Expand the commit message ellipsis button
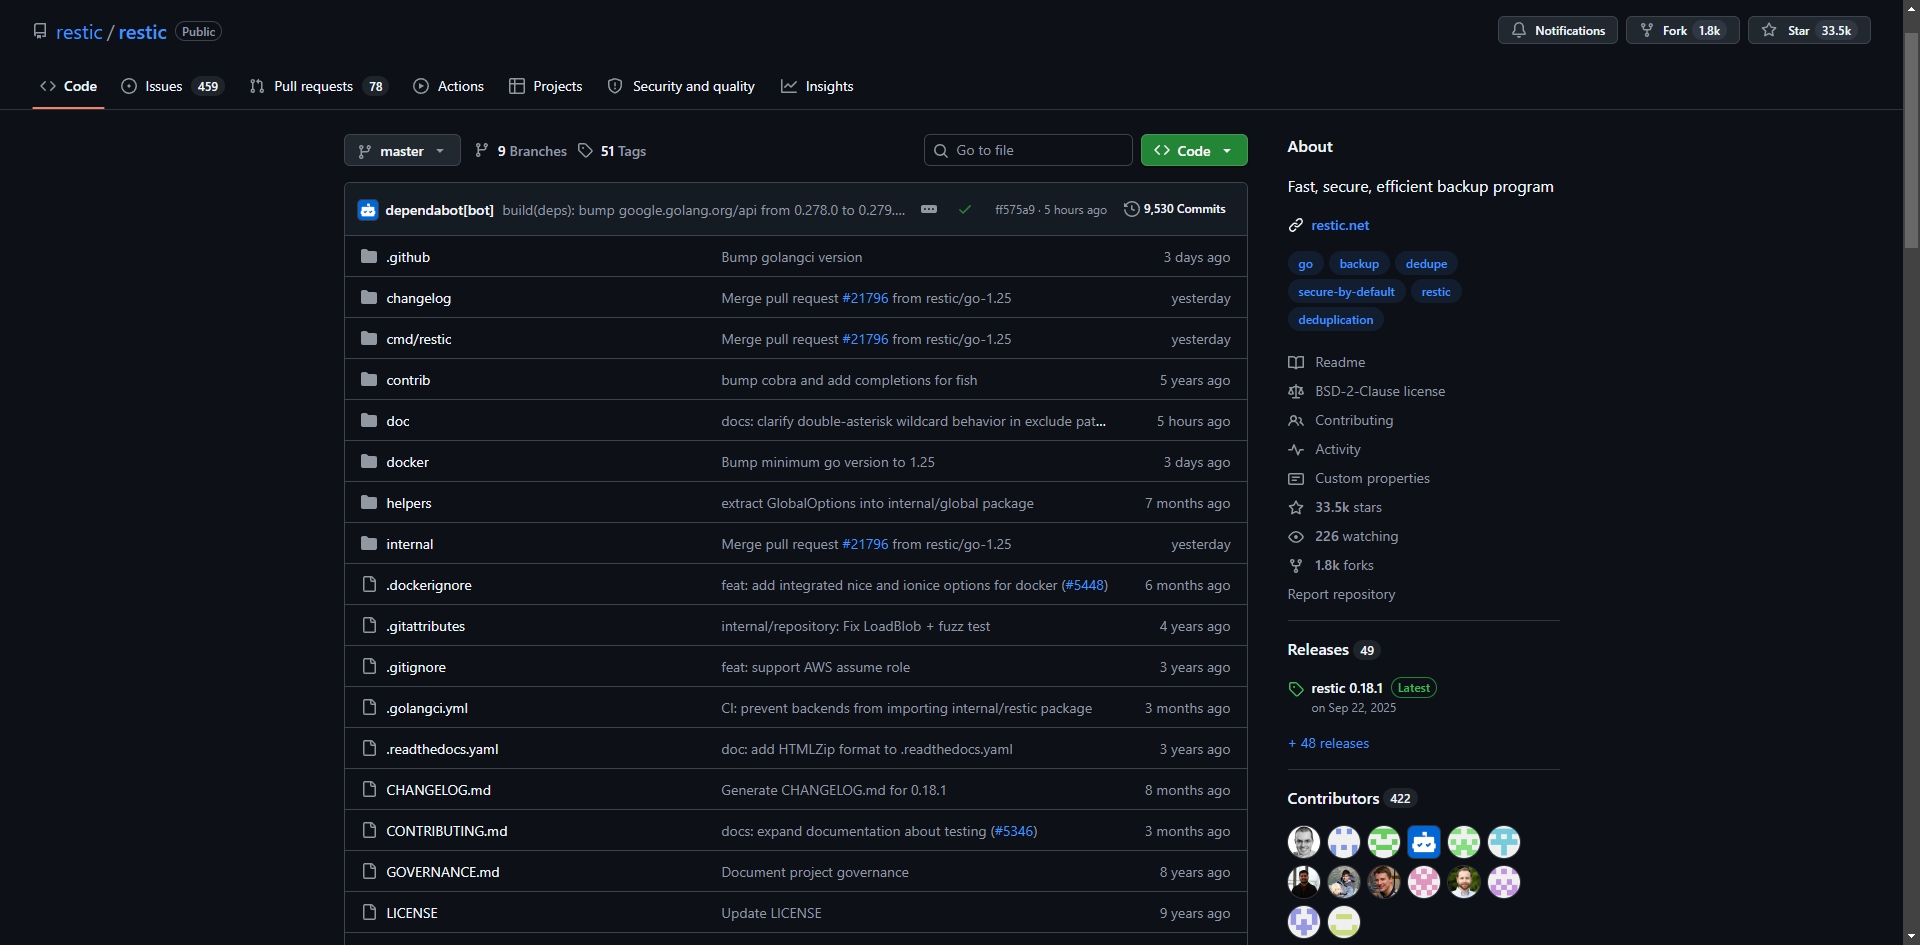 click(929, 210)
